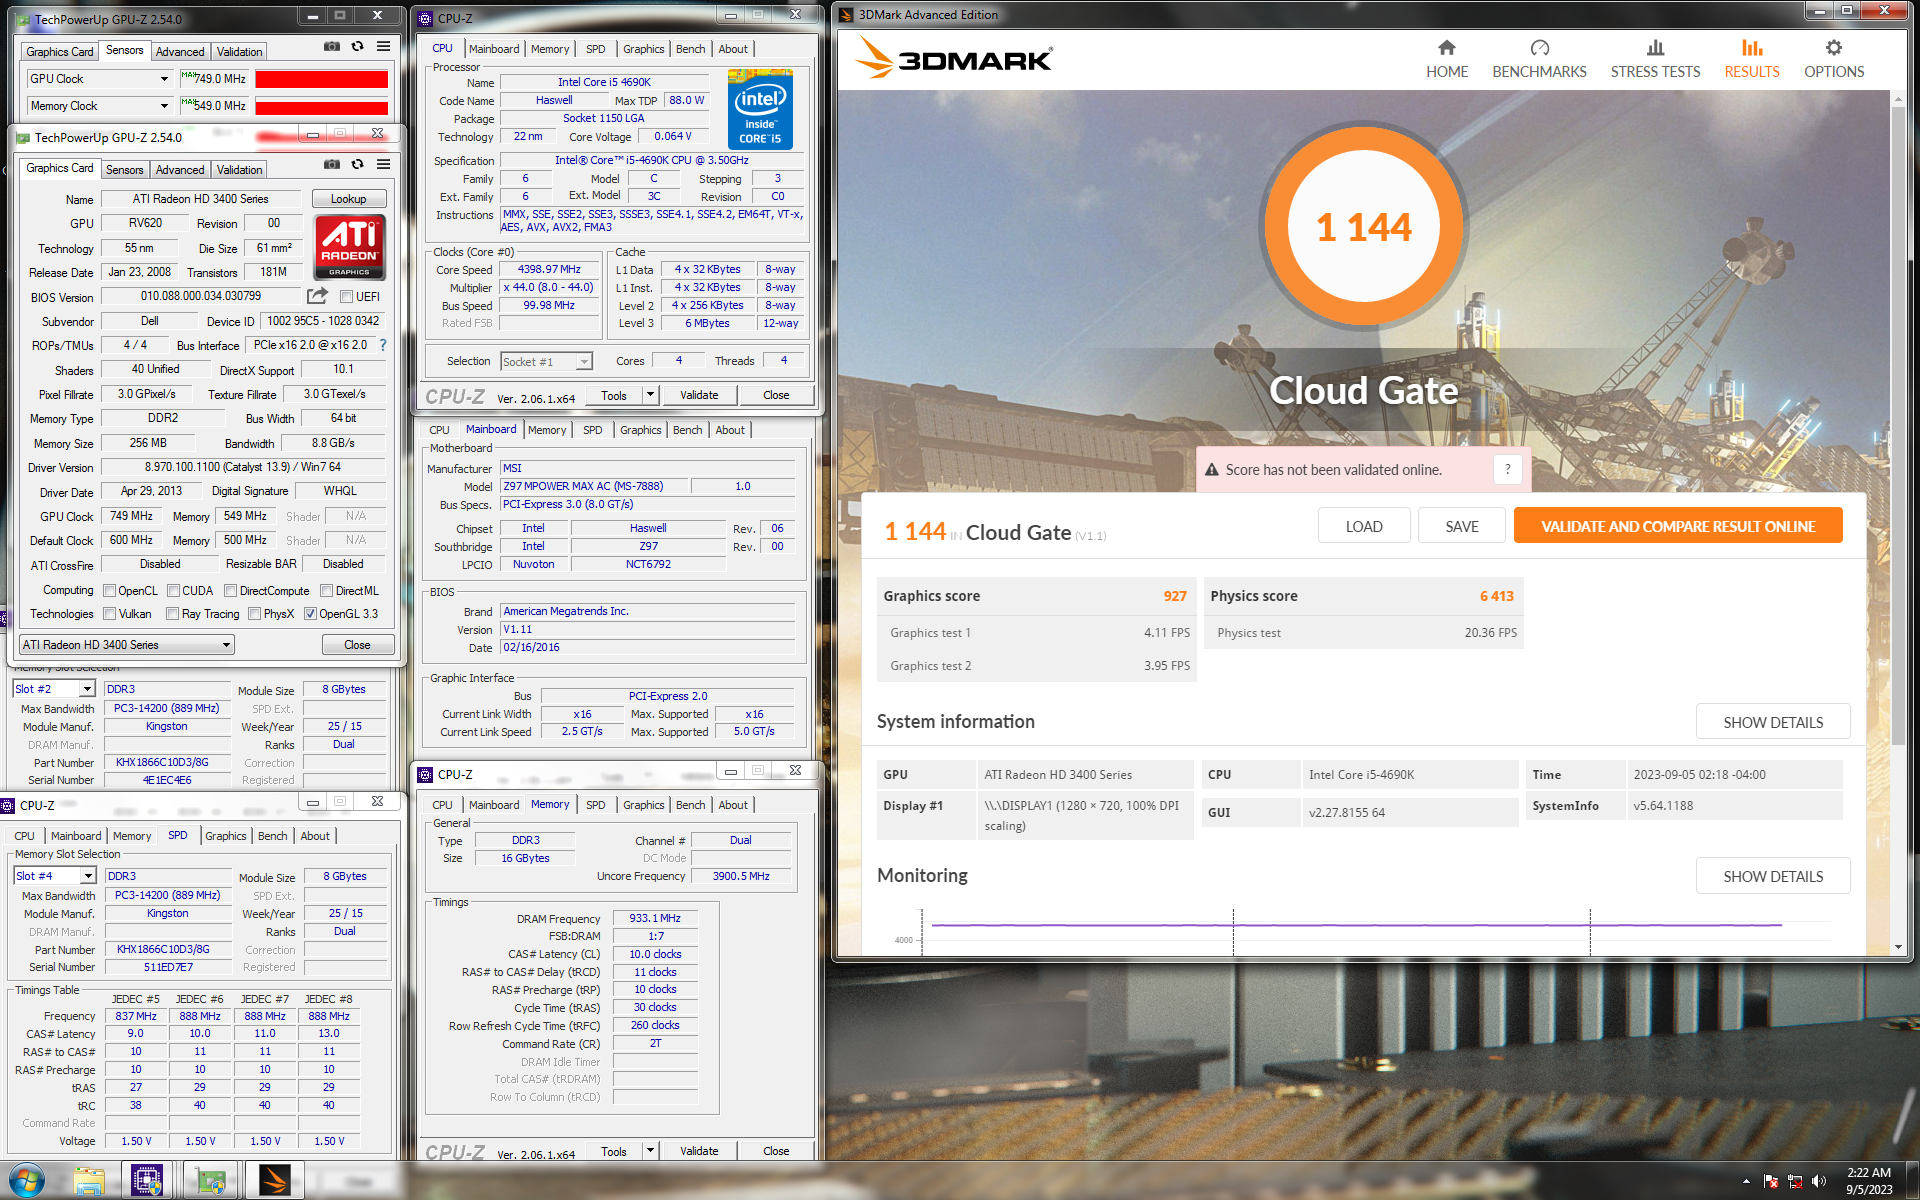Click the 3DMark vertical scrollbar down arrow
Screen dimensions: 1920x1200
tap(1897, 947)
